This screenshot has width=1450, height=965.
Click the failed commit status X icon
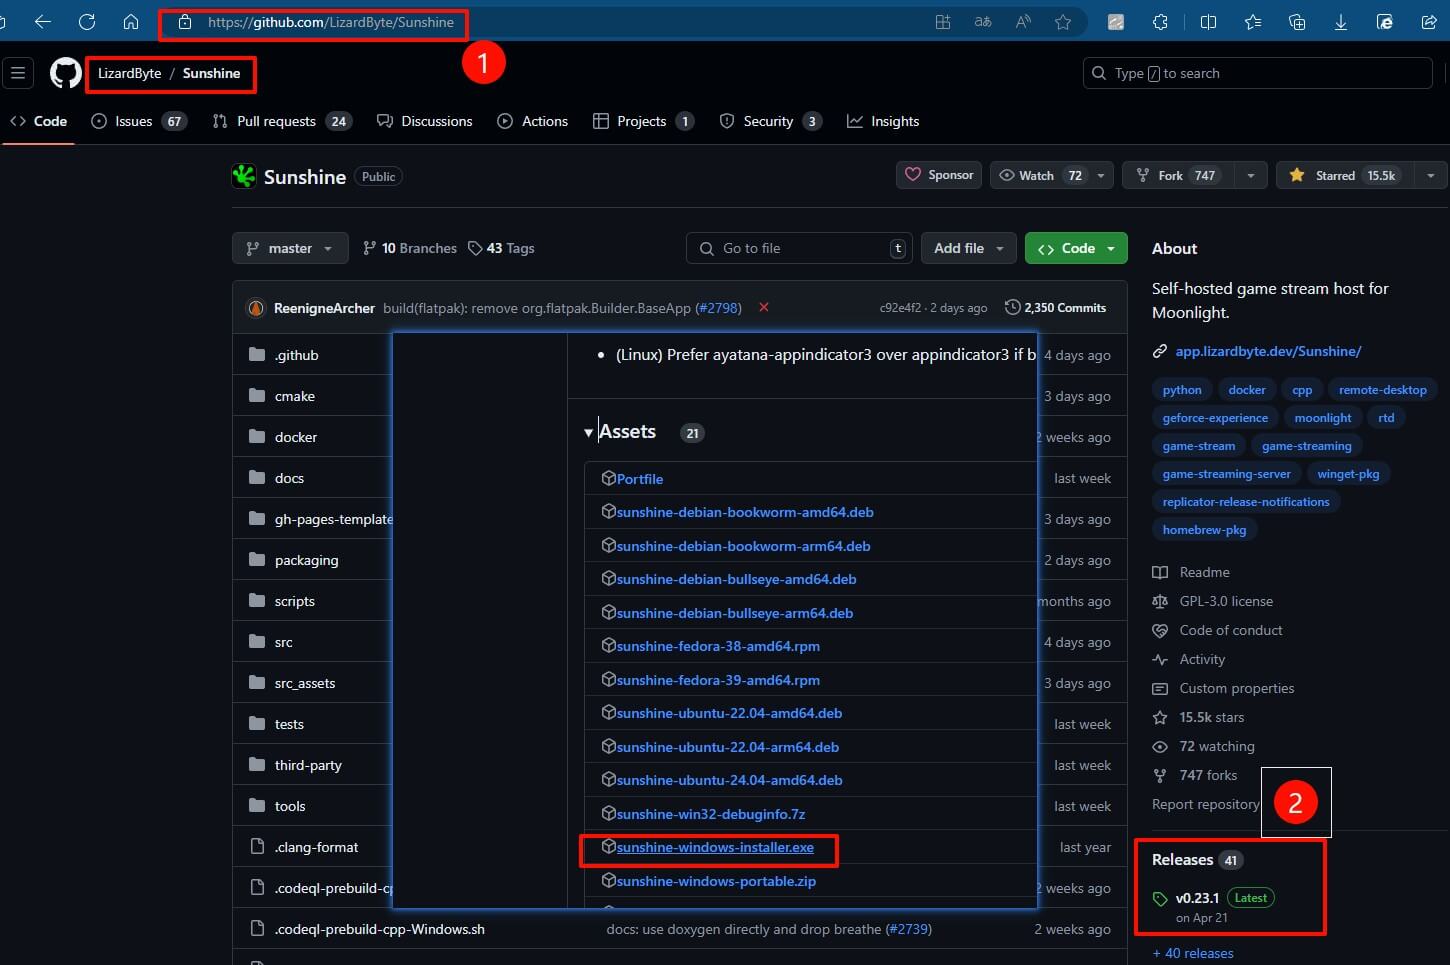coord(764,308)
